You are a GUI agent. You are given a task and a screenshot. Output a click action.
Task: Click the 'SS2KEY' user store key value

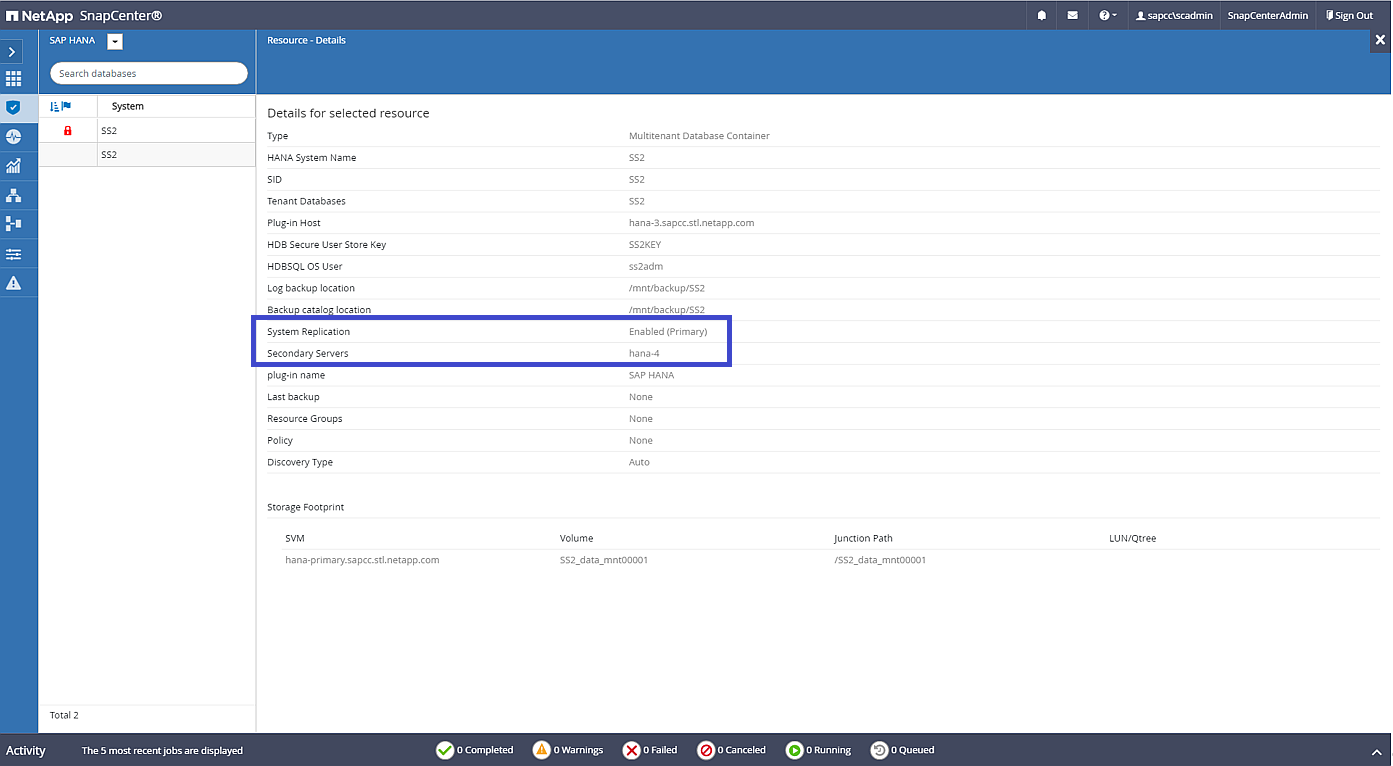point(645,245)
